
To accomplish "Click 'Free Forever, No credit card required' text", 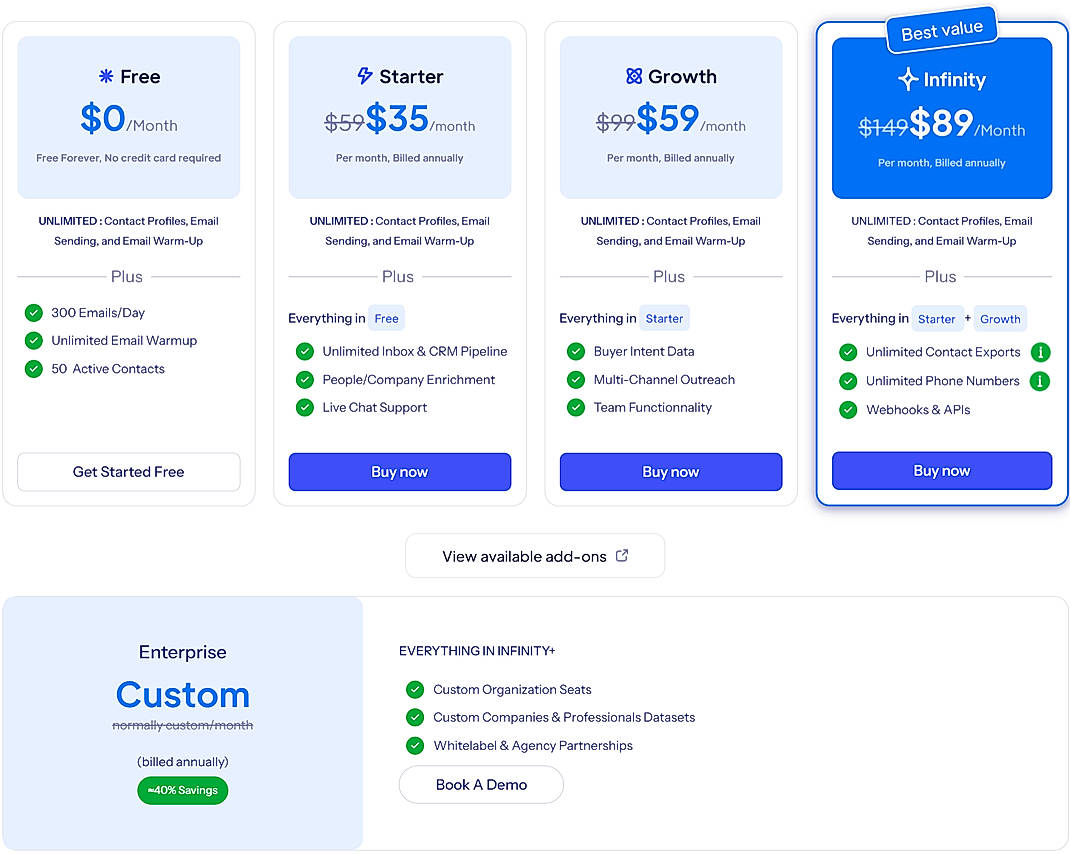I will [128, 158].
